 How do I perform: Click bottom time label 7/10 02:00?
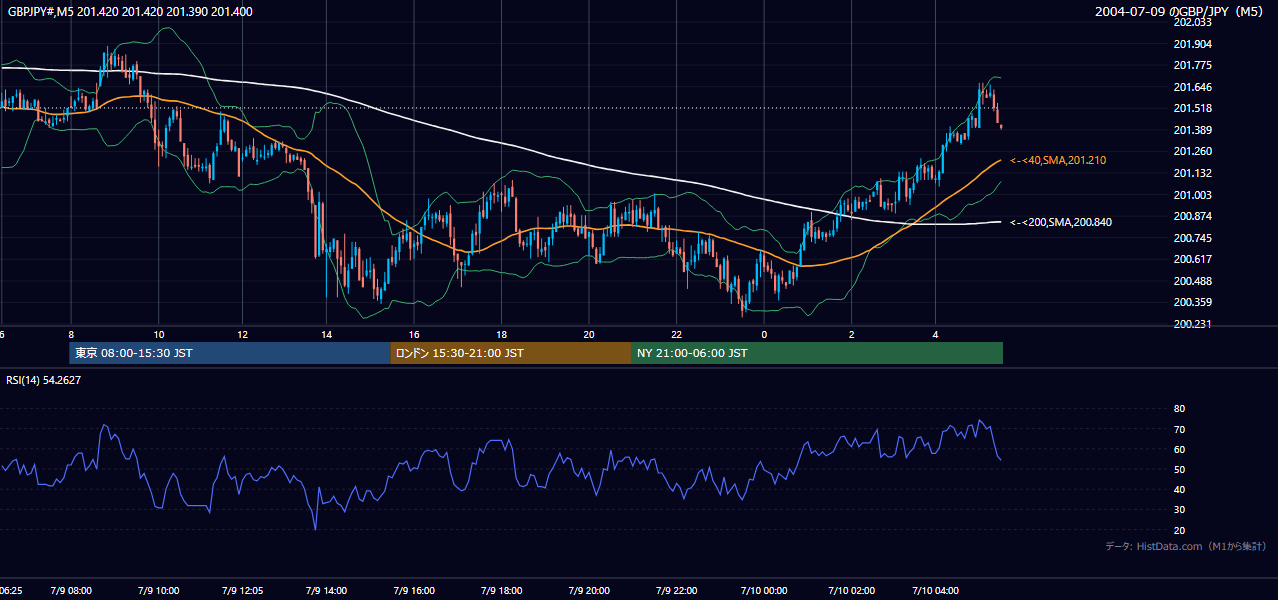point(852,591)
